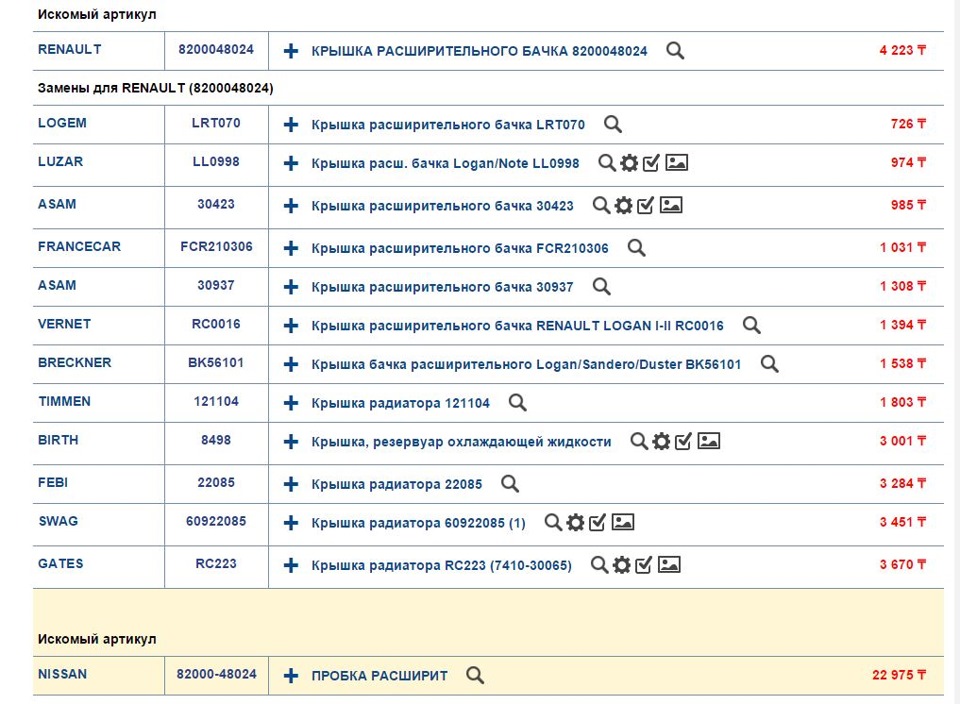The height and width of the screenshot is (704, 960).
Task: Click checkmark icon for ASAM 30423
Action: [x=646, y=205]
